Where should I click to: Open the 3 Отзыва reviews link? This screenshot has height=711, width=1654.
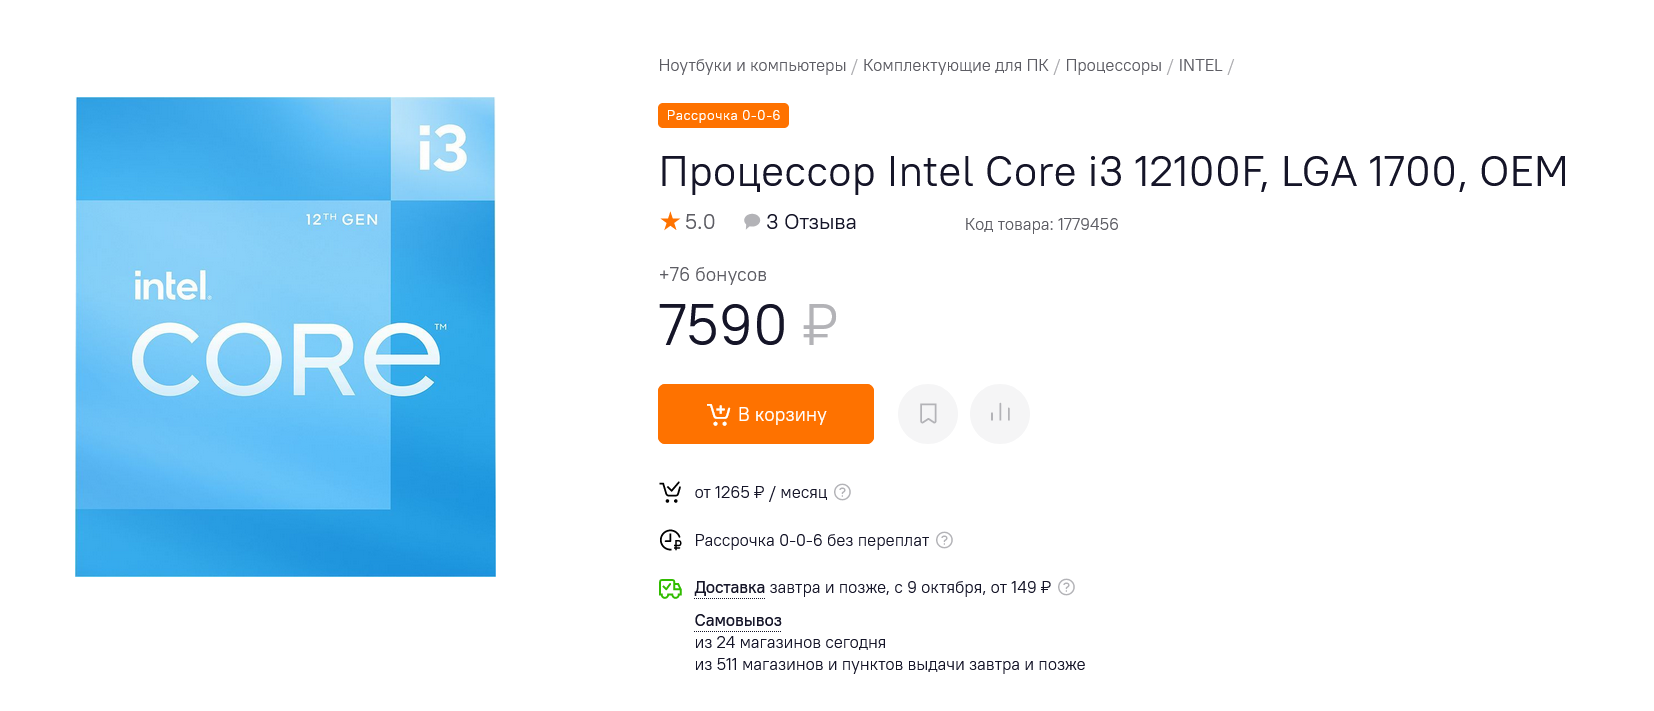tap(811, 222)
